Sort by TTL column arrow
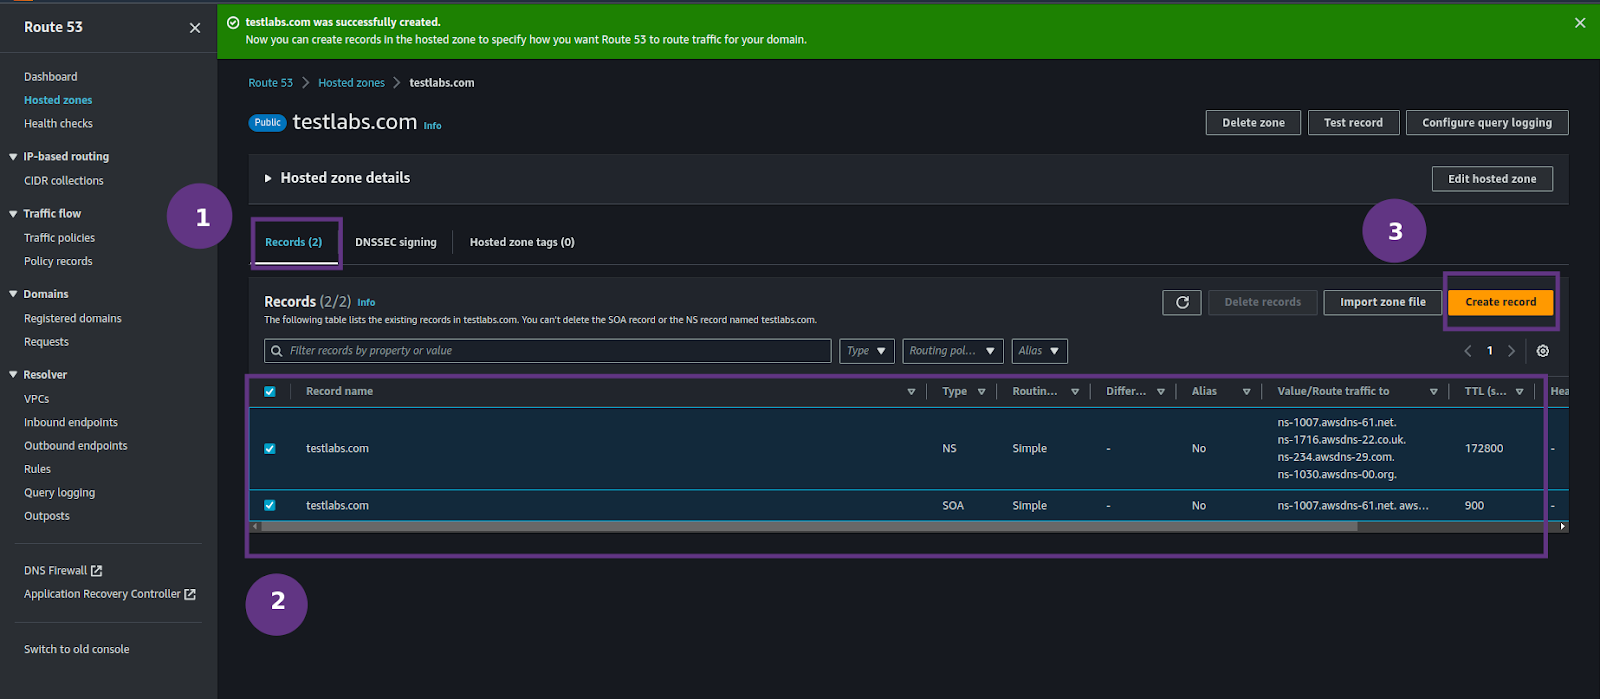 click(1519, 392)
